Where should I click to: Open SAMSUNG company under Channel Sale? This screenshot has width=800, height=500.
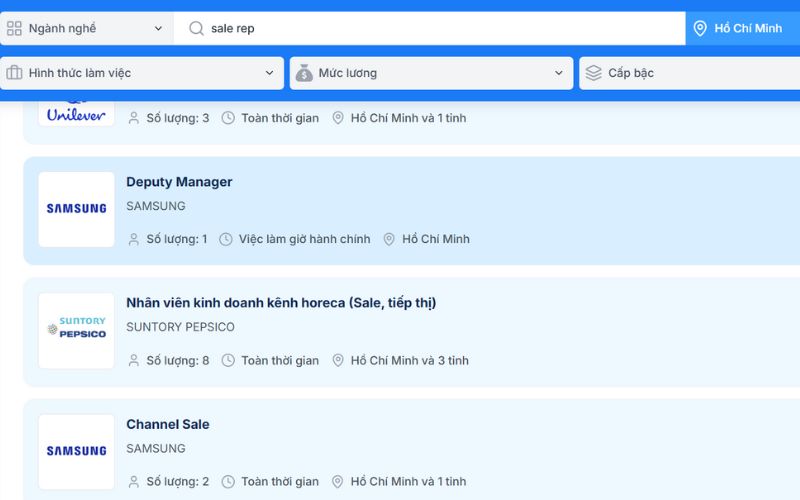click(156, 448)
